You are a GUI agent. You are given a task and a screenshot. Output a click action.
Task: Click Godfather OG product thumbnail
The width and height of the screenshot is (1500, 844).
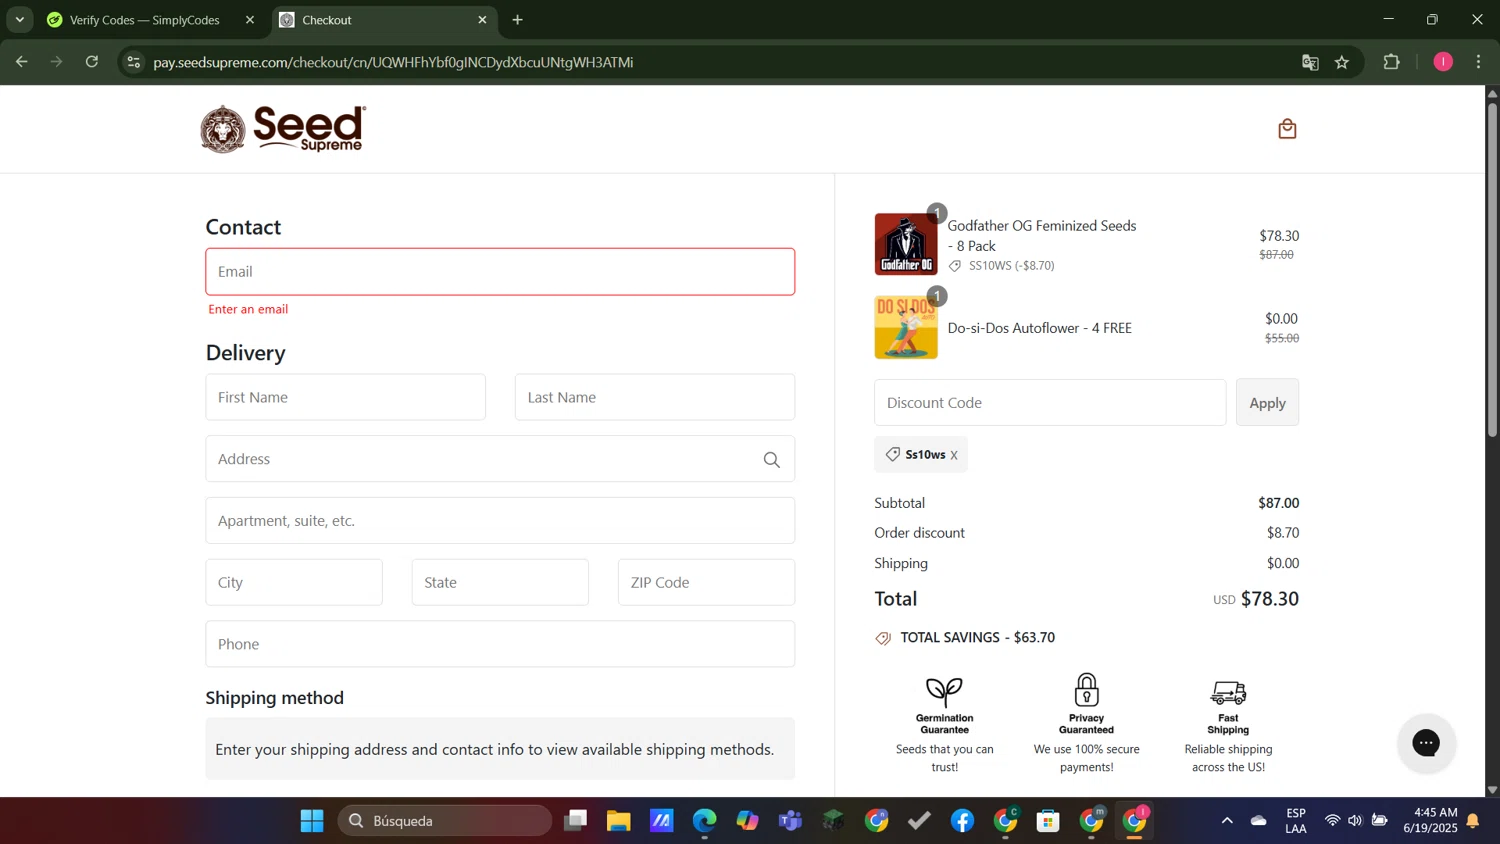(x=906, y=244)
